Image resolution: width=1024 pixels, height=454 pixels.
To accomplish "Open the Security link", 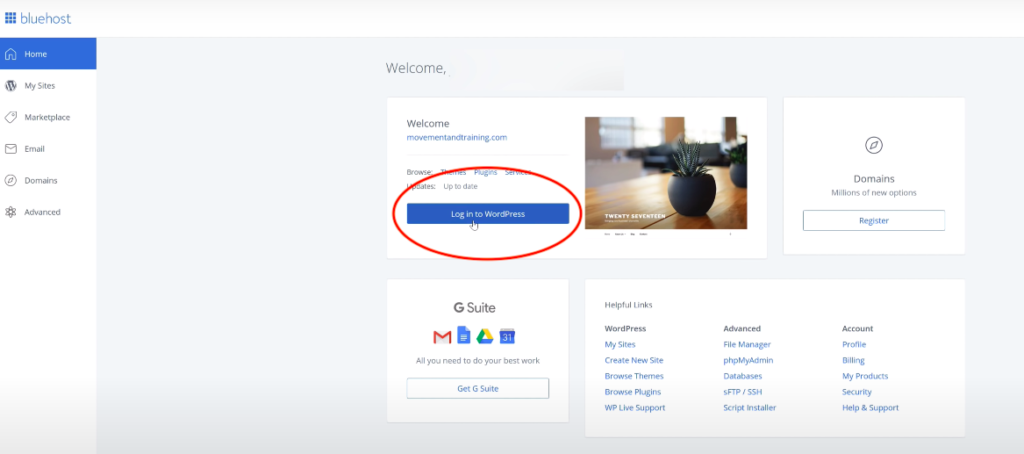I will point(857,392).
